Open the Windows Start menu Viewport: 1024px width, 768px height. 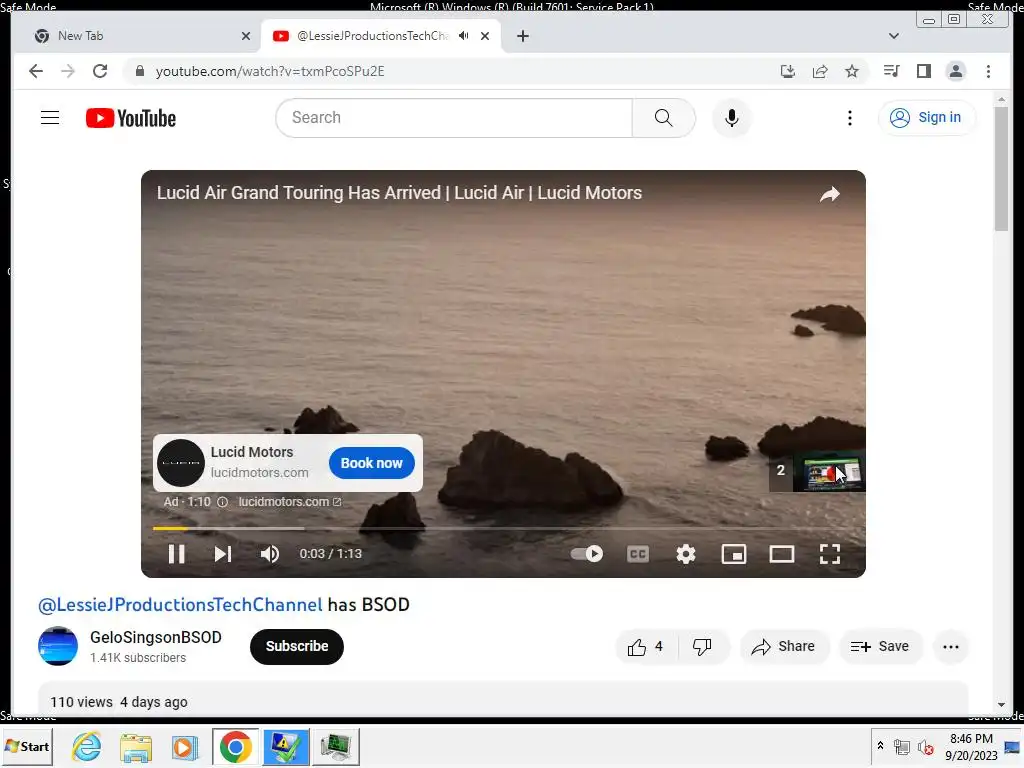(27, 746)
